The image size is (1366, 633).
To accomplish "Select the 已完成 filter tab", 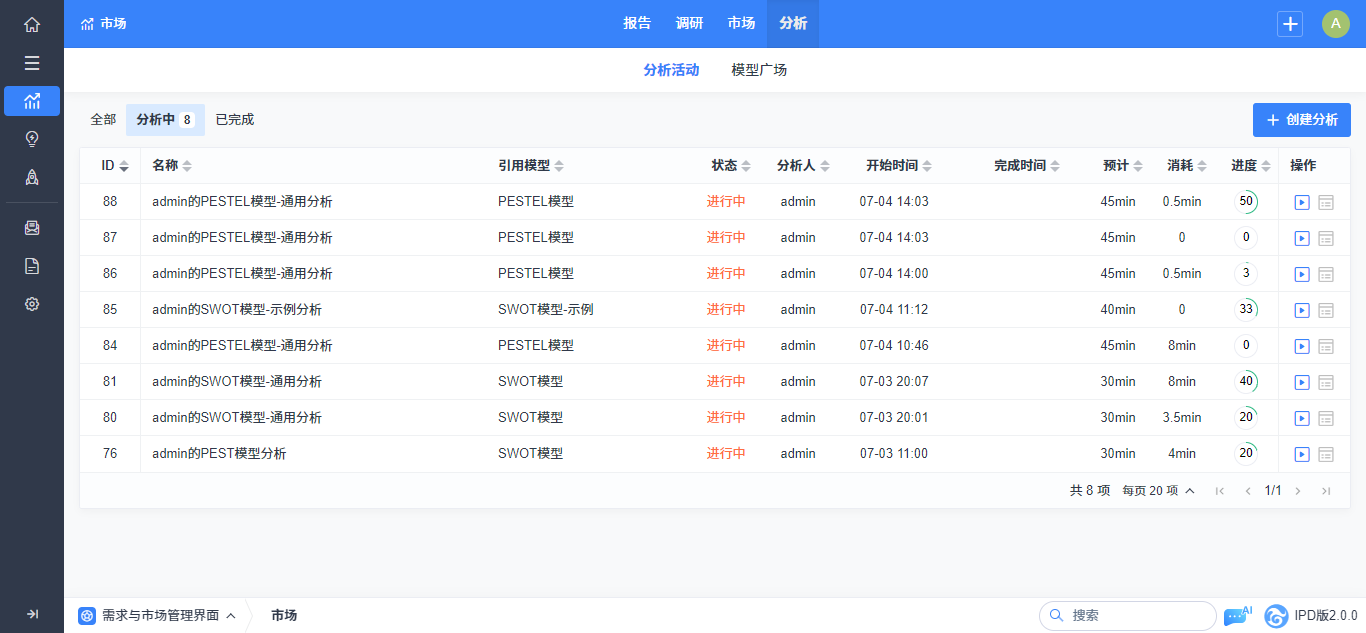I will point(235,120).
